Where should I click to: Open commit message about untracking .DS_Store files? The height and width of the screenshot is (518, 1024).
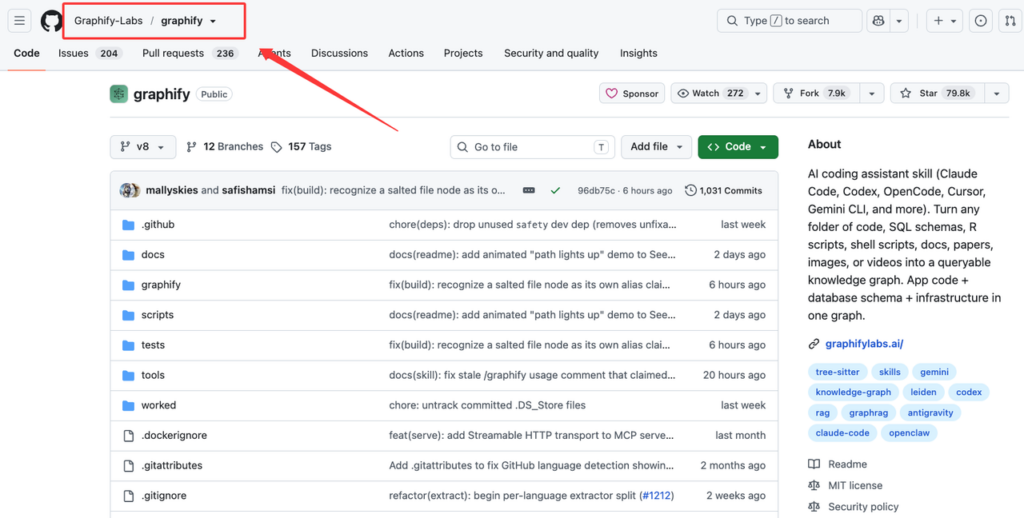[x=487, y=405]
